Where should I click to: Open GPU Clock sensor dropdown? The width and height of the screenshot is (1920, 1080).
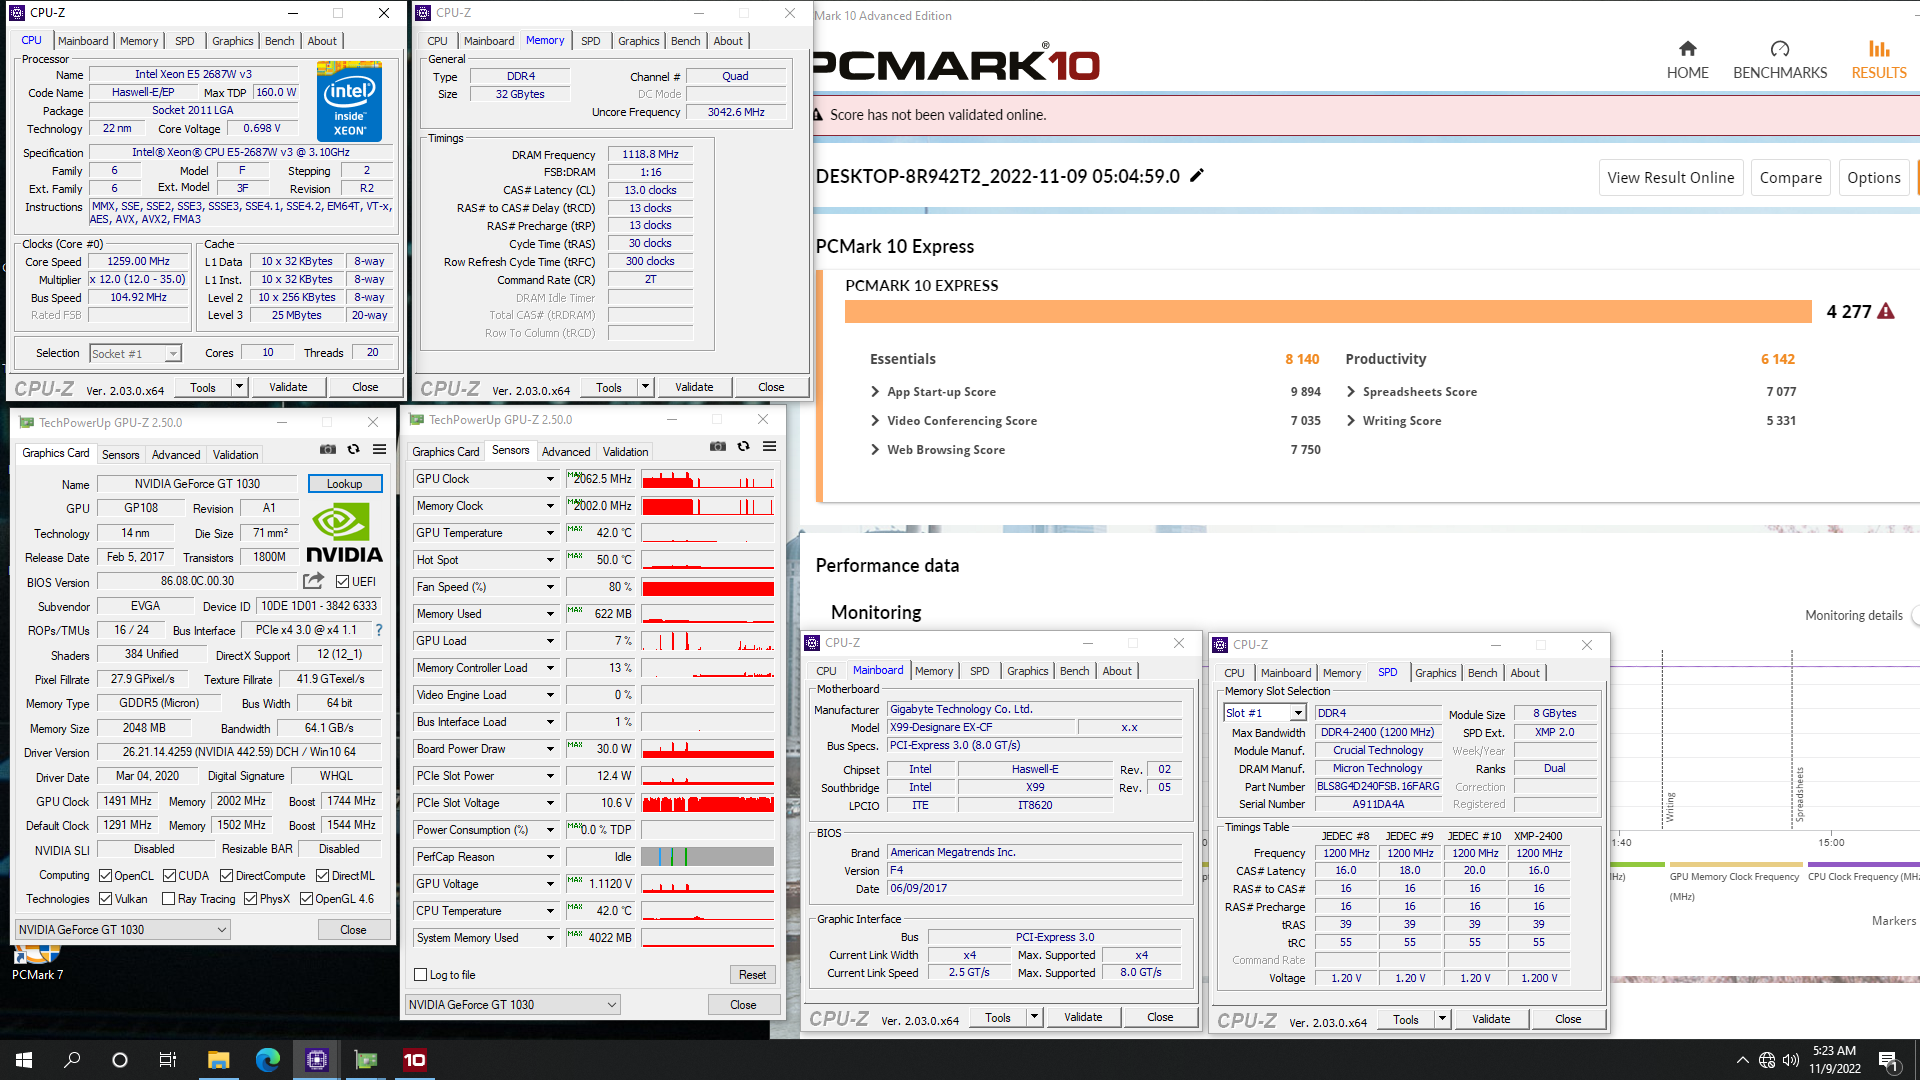click(549, 479)
